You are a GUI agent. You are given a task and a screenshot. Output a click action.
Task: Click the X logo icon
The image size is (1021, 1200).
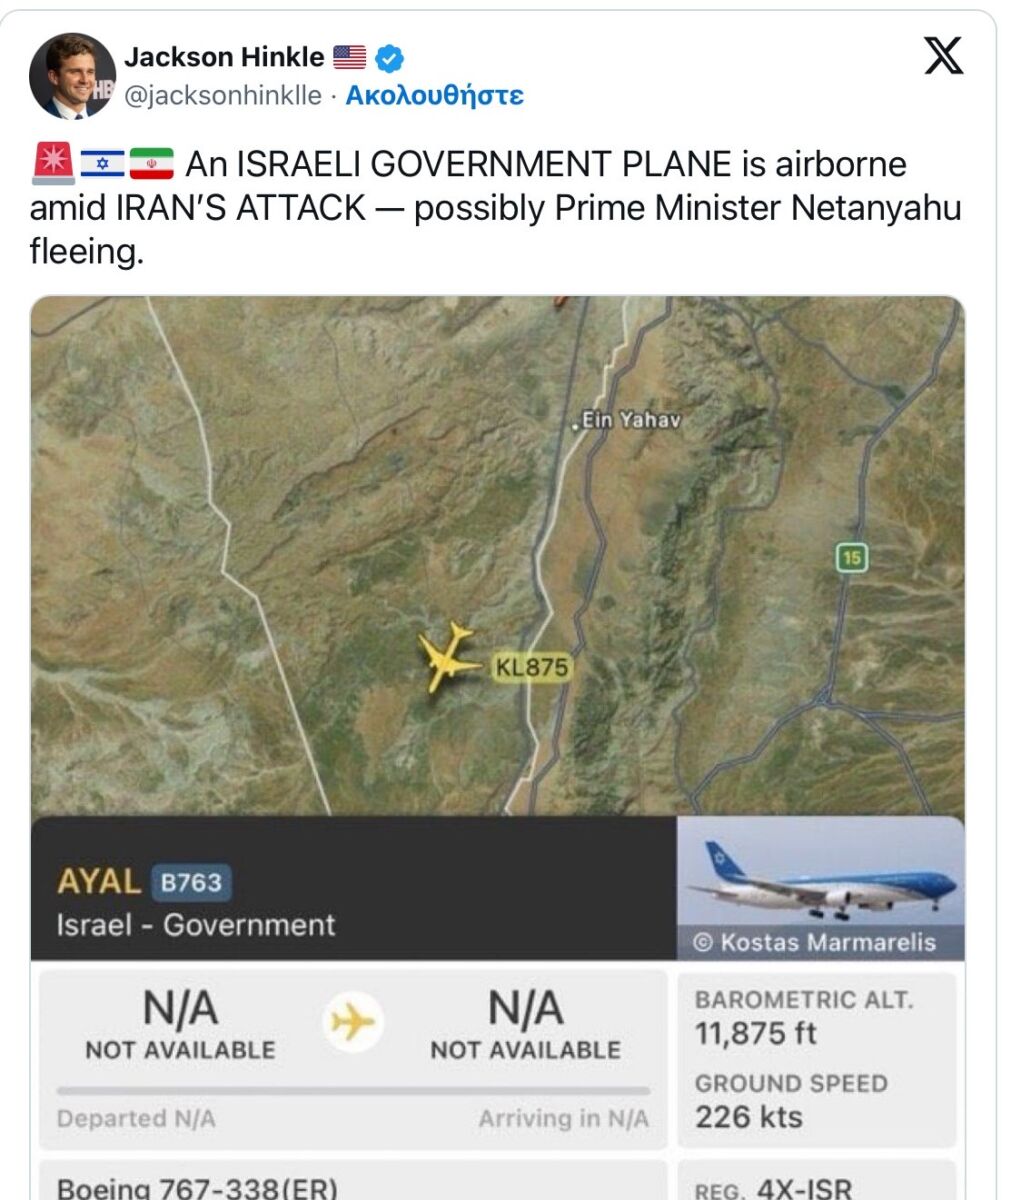pos(943,56)
